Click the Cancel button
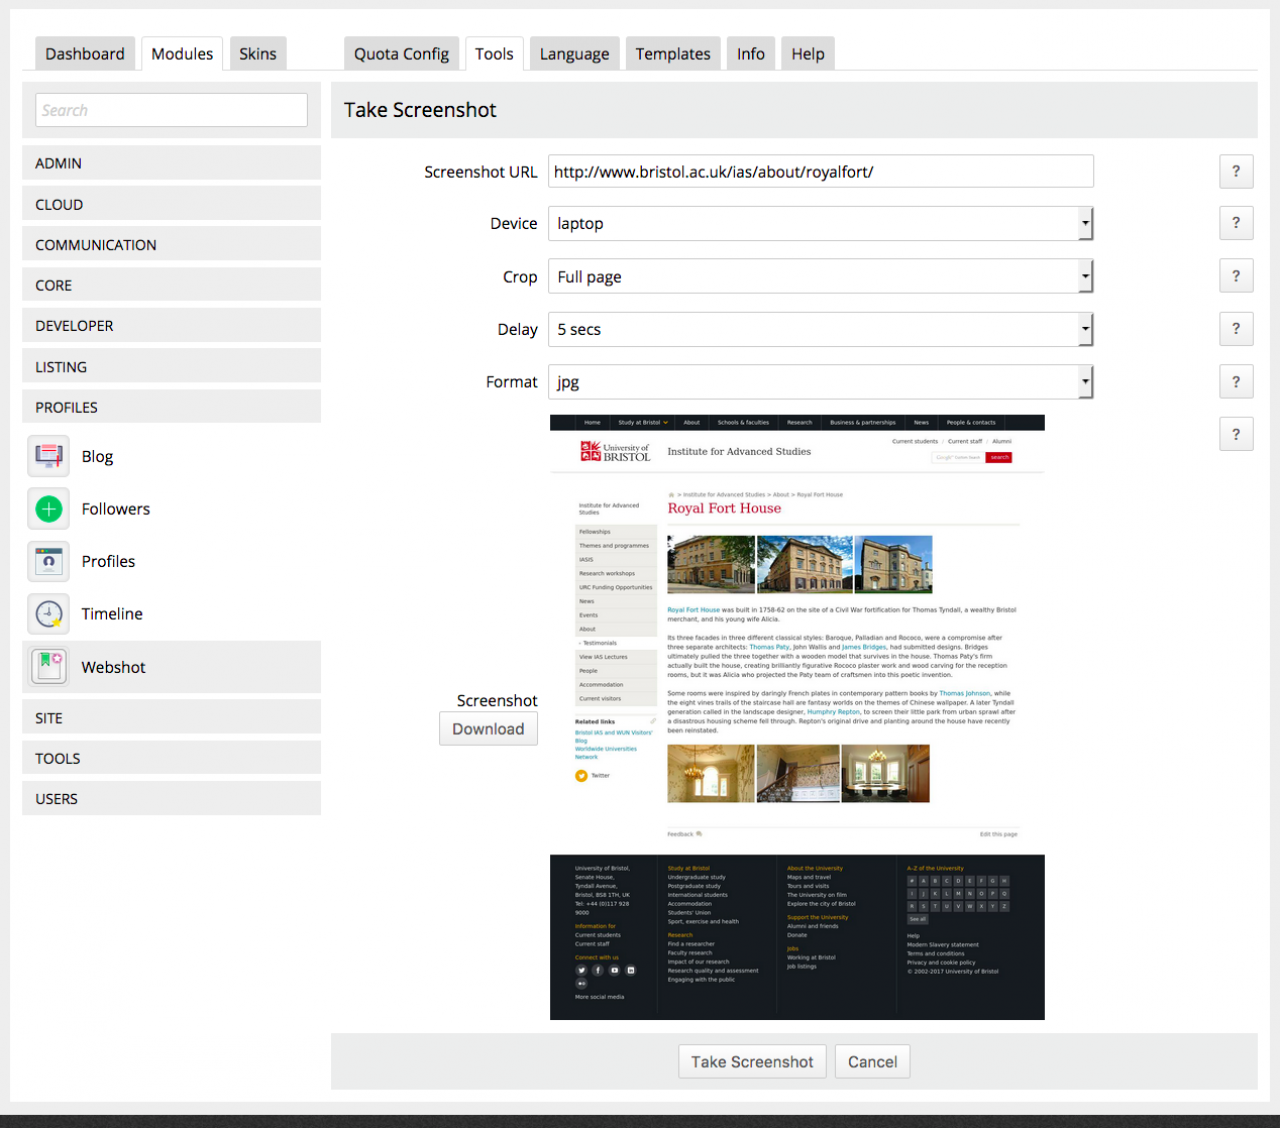Image resolution: width=1280 pixels, height=1128 pixels. [872, 1062]
